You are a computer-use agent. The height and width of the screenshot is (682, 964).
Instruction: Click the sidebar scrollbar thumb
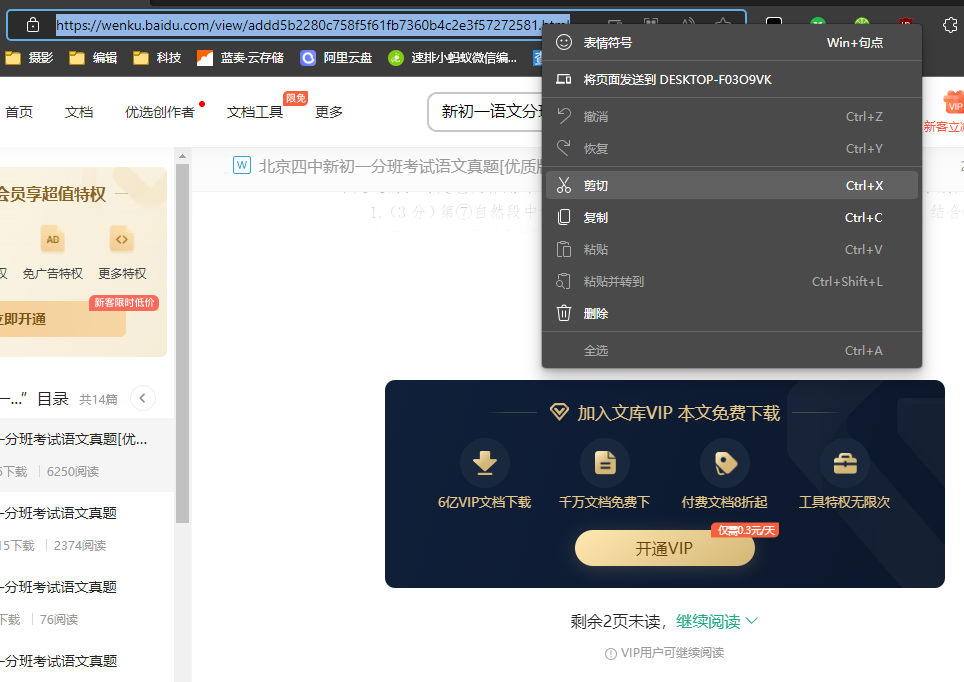pos(182,343)
